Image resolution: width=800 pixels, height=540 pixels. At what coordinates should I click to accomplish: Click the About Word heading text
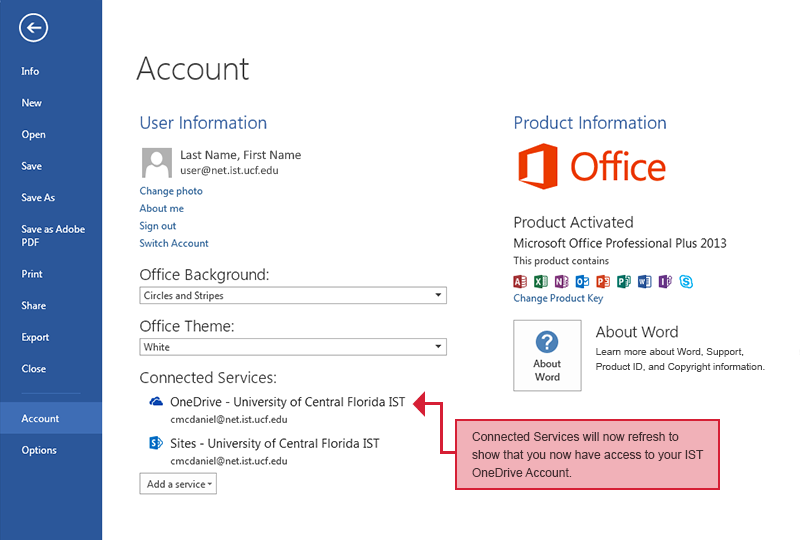point(637,332)
